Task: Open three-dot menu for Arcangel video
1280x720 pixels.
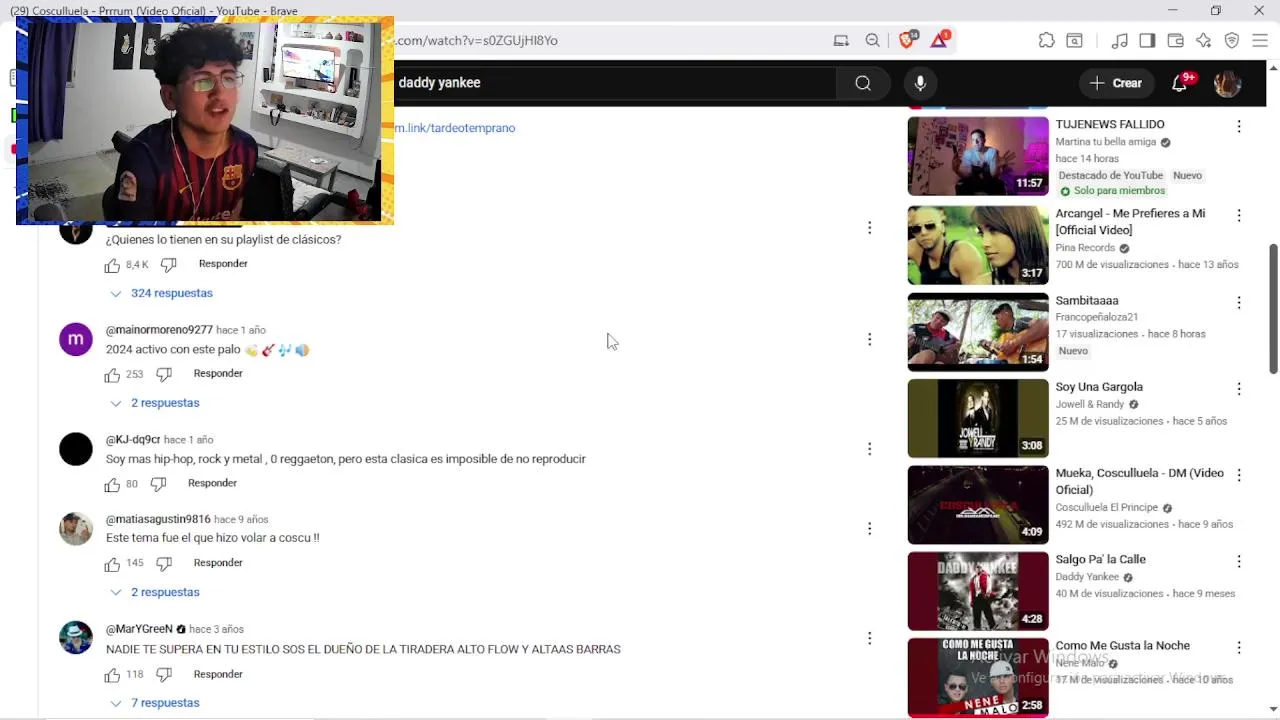Action: tap(1239, 215)
